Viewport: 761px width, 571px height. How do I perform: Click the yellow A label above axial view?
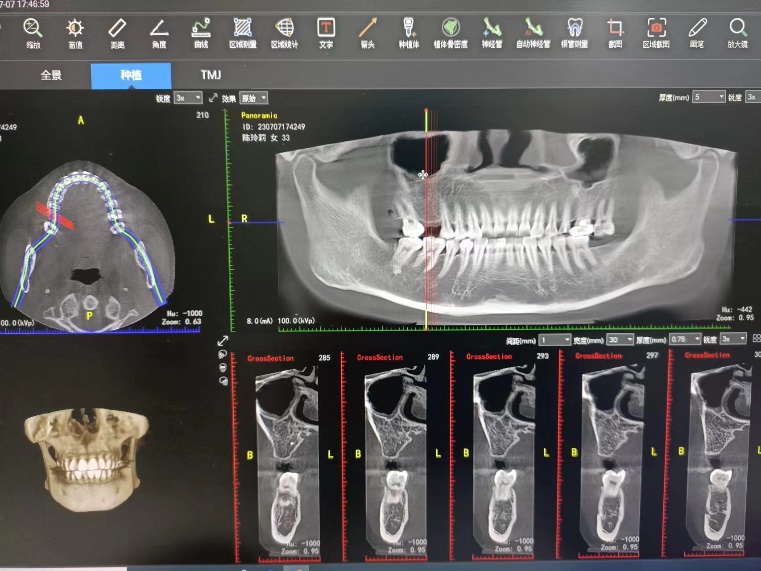click(x=81, y=120)
